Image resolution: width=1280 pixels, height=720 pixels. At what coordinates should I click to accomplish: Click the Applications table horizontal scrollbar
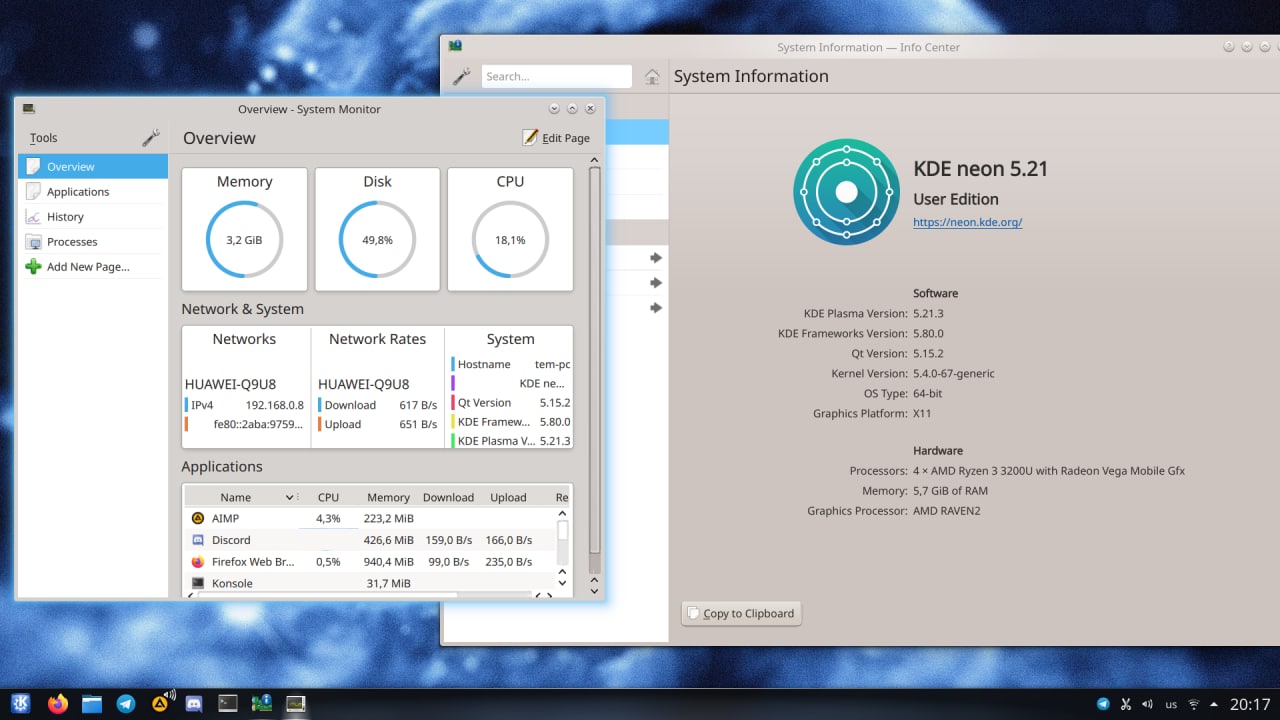pyautogui.click(x=365, y=595)
